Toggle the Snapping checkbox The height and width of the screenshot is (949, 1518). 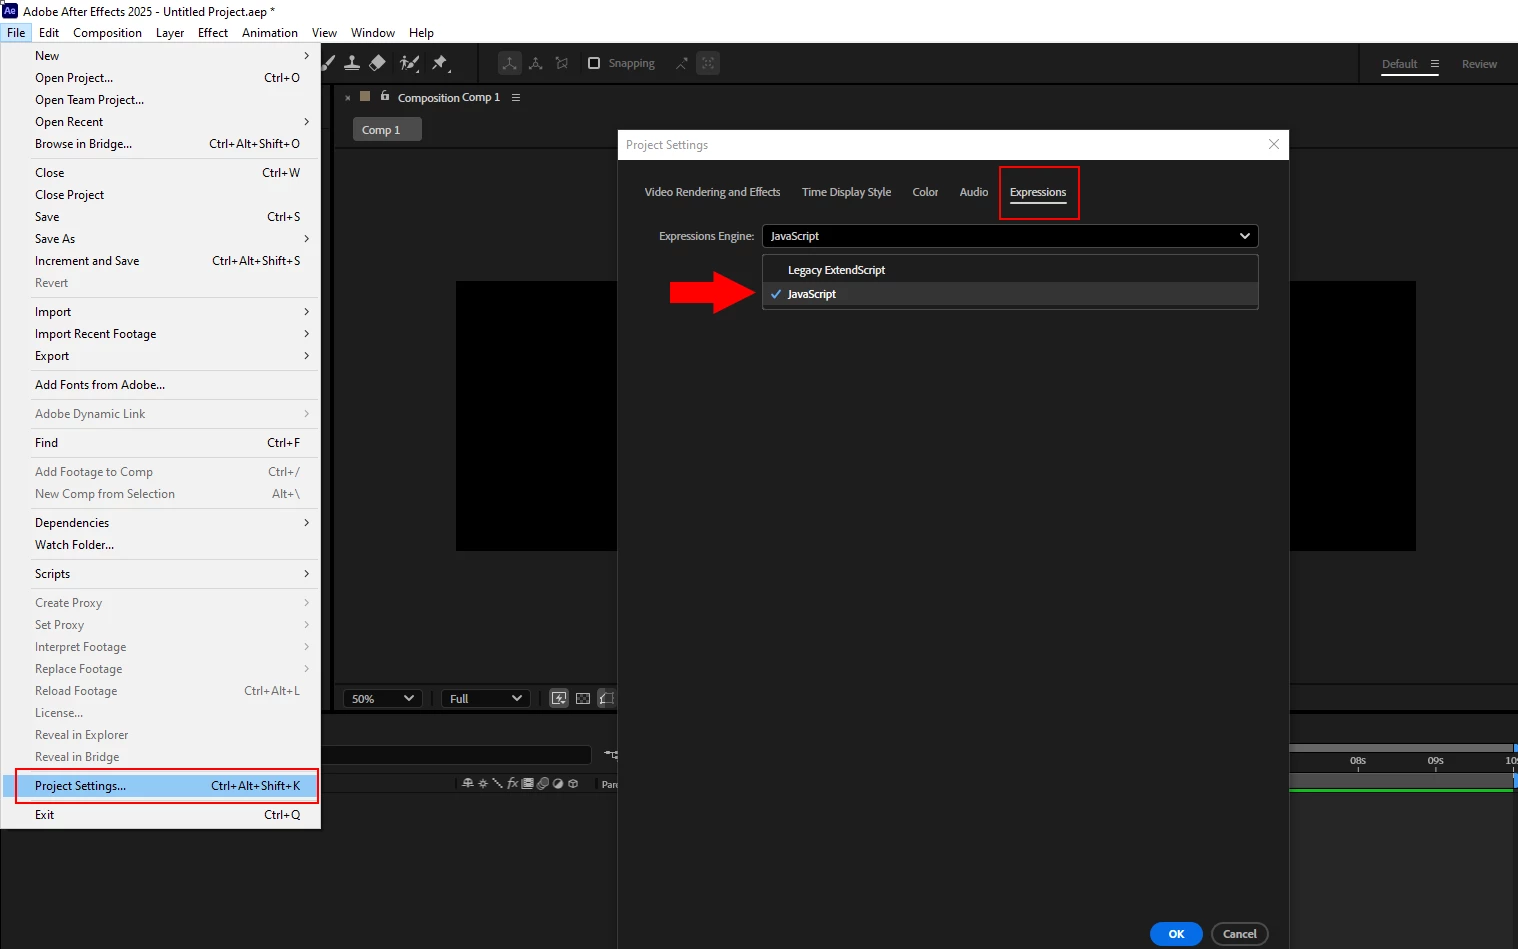(x=594, y=63)
